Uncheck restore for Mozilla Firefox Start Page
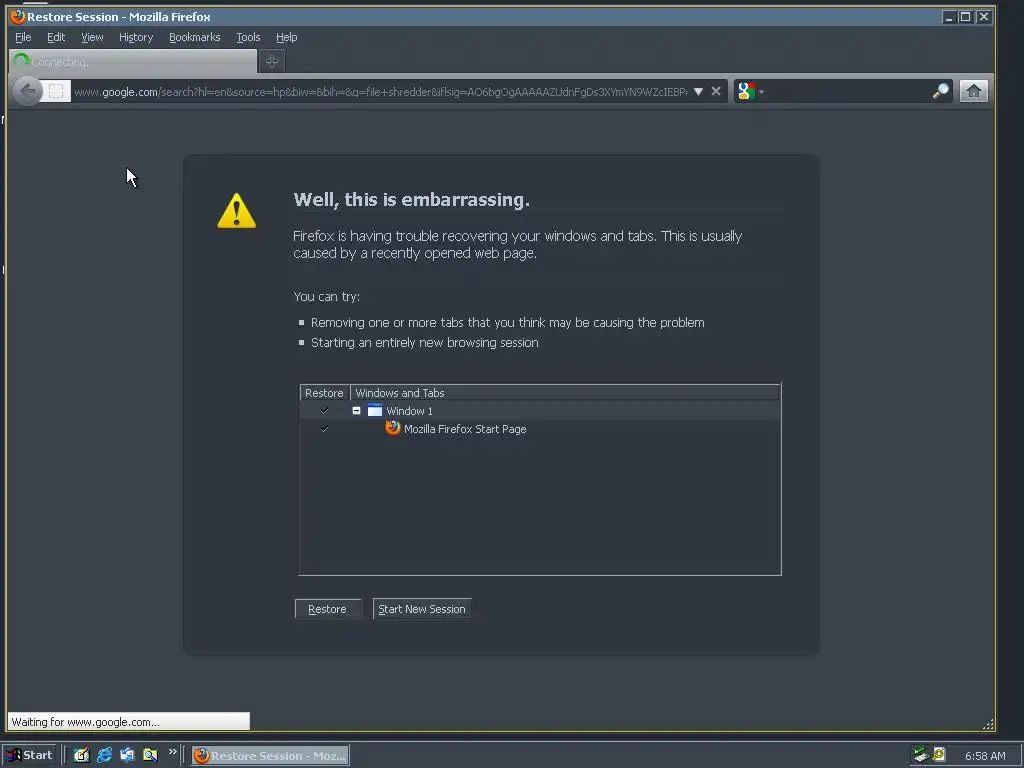 [325, 429]
